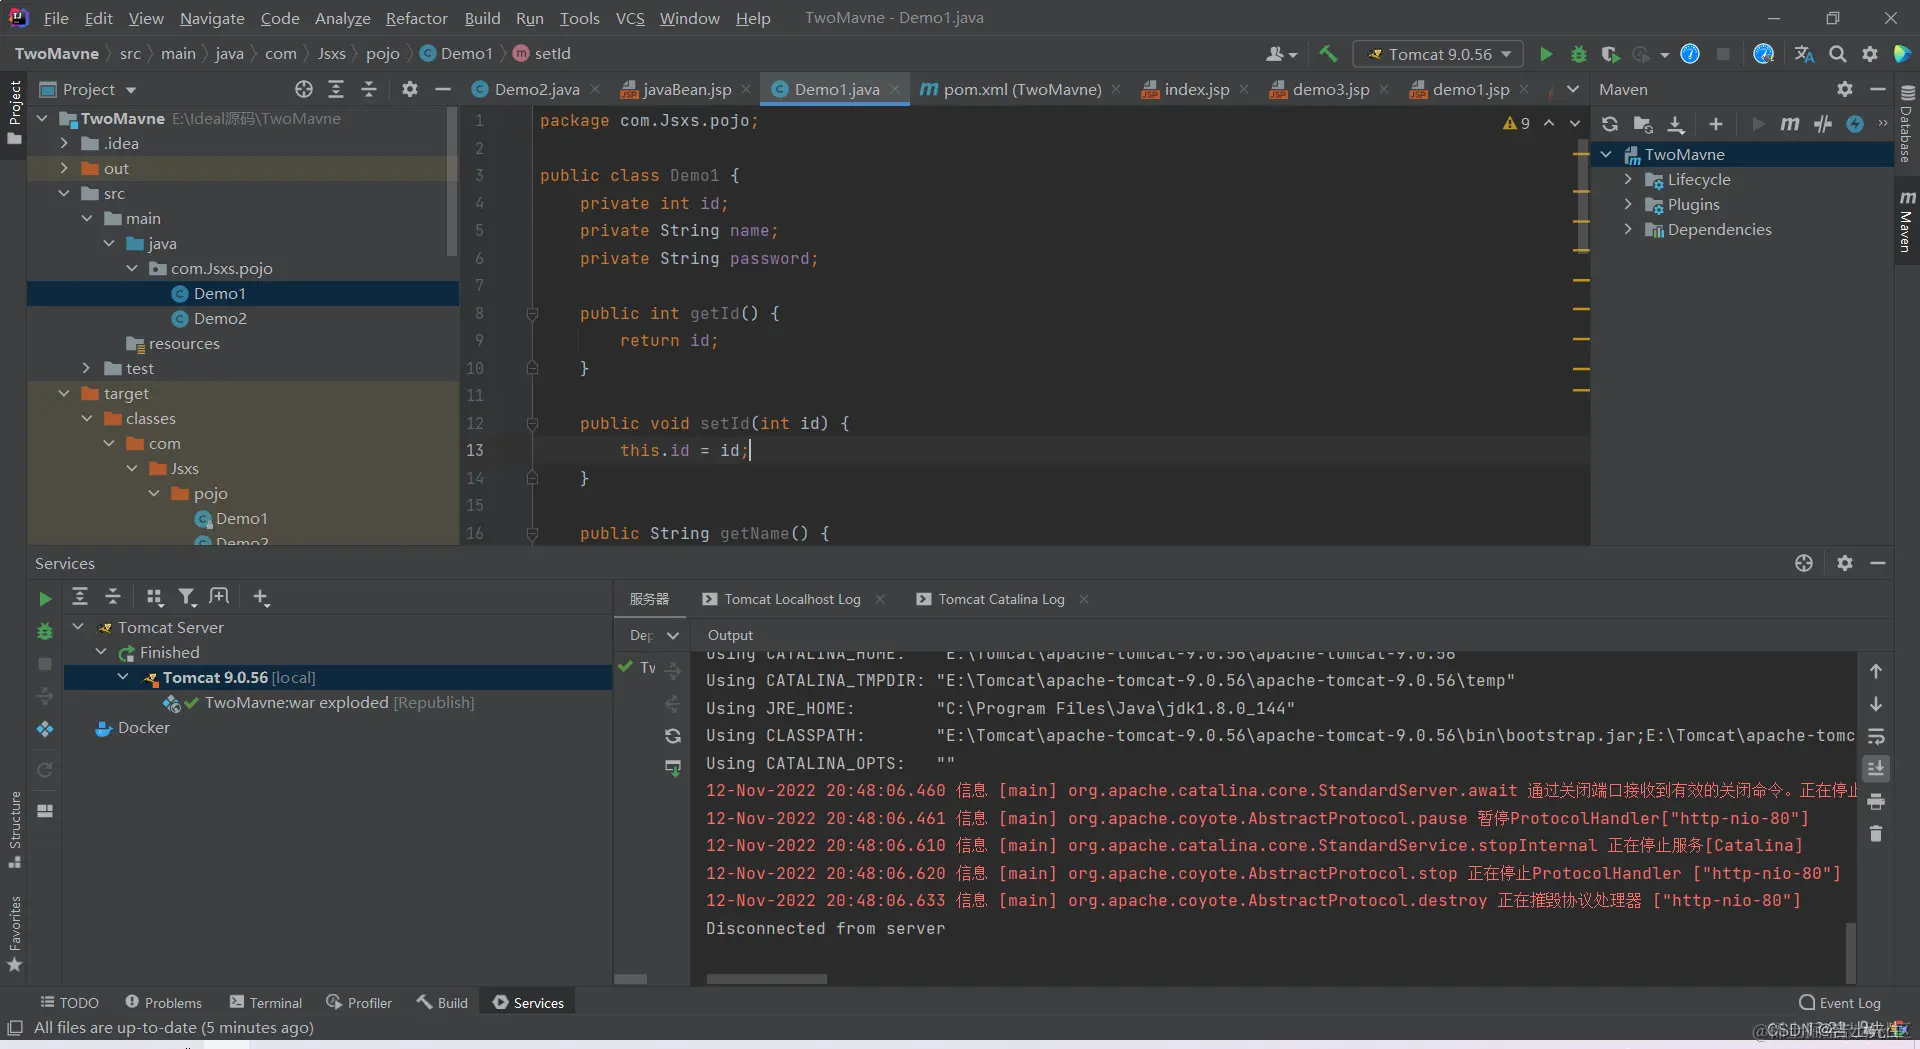Image resolution: width=1920 pixels, height=1049 pixels.
Task: Group services with the Group By icon
Action: [x=154, y=597]
